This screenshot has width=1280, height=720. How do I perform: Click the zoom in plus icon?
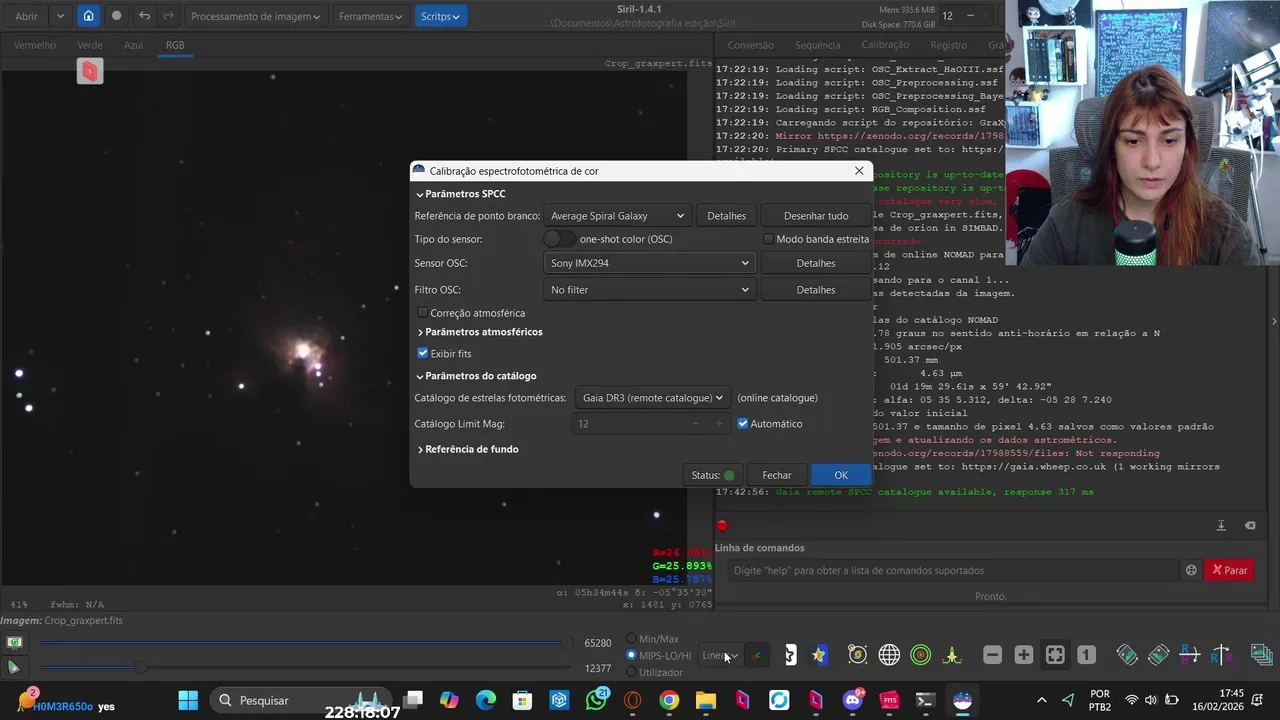click(1024, 655)
